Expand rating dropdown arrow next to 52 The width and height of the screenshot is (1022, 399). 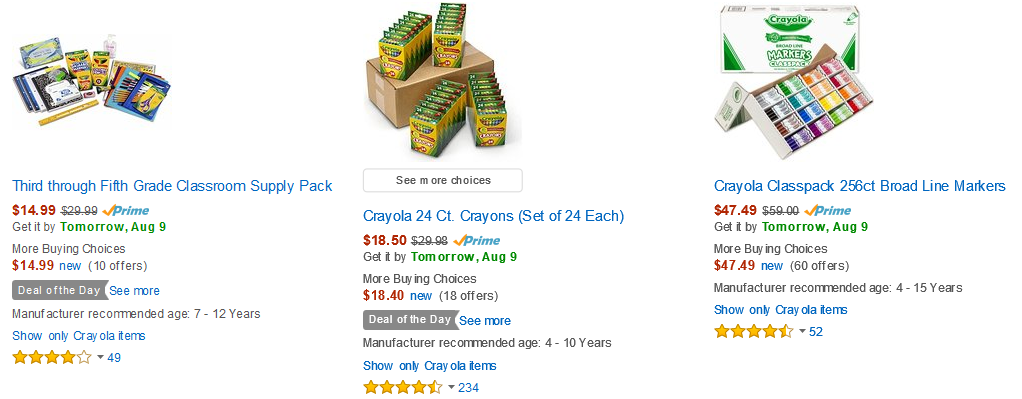(x=802, y=331)
